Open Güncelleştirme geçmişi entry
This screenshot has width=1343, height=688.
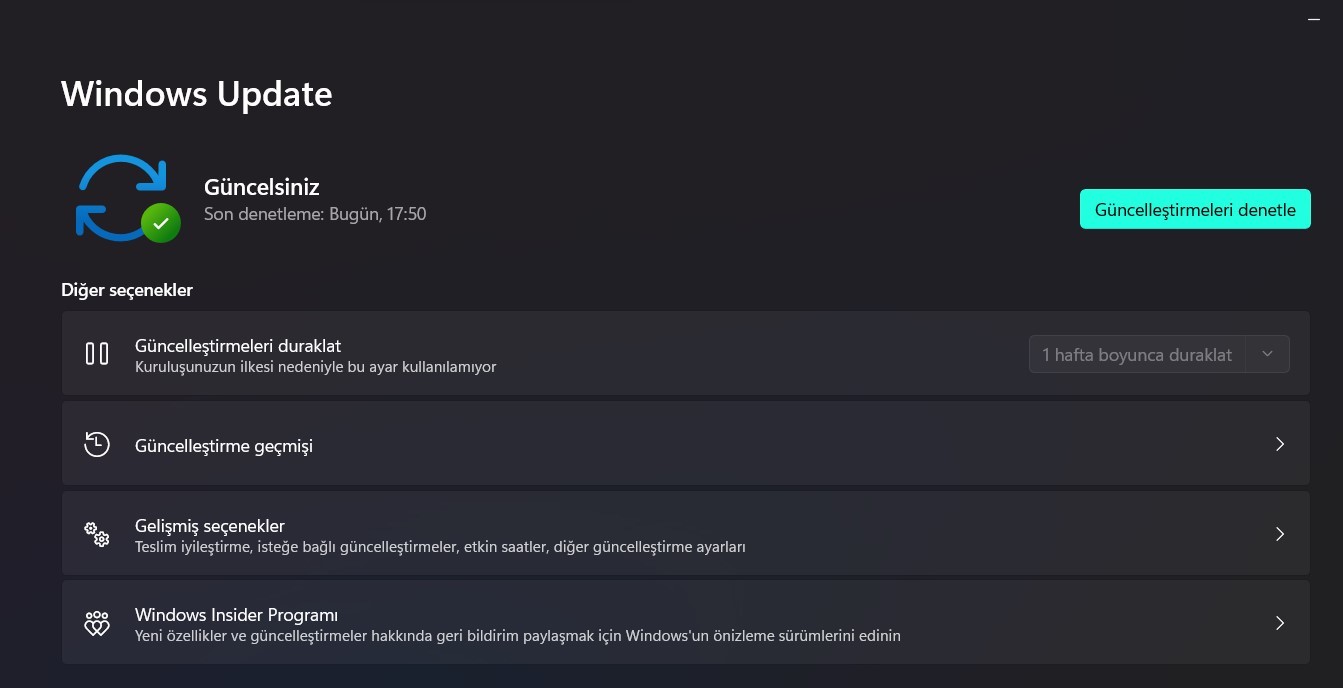pos(686,444)
